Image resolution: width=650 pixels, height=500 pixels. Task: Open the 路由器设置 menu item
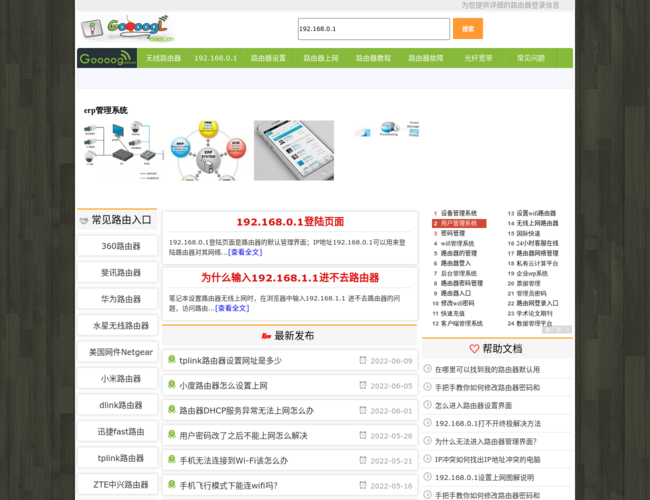[268, 58]
